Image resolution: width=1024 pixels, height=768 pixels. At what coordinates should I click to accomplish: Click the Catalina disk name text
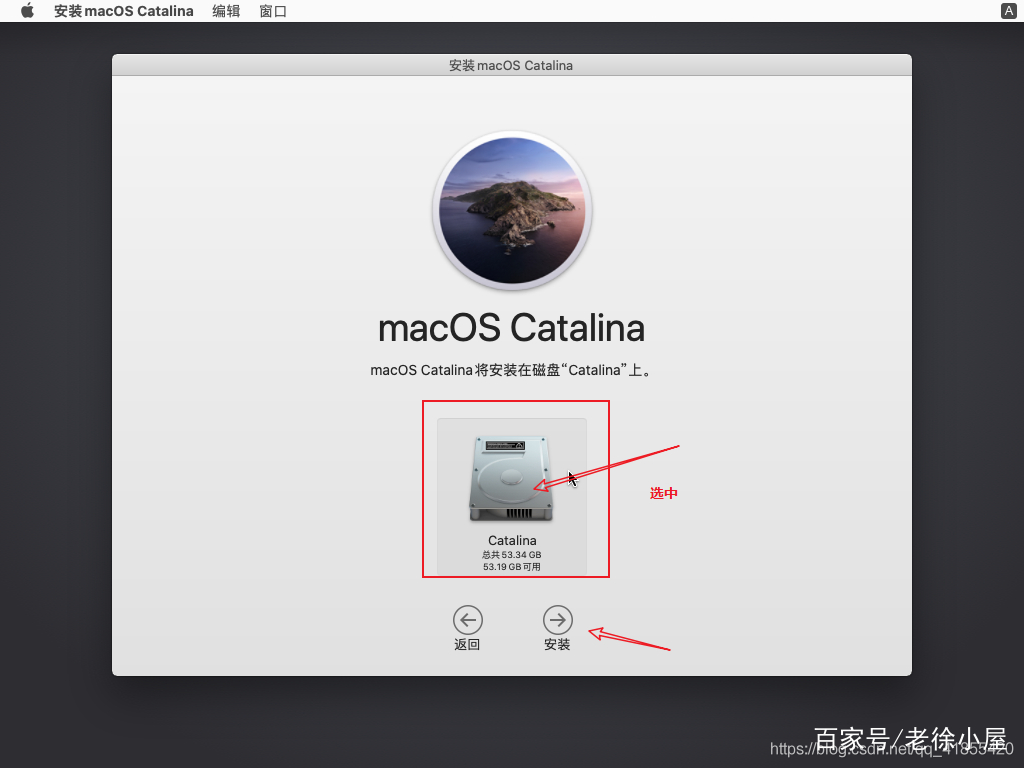(x=512, y=540)
